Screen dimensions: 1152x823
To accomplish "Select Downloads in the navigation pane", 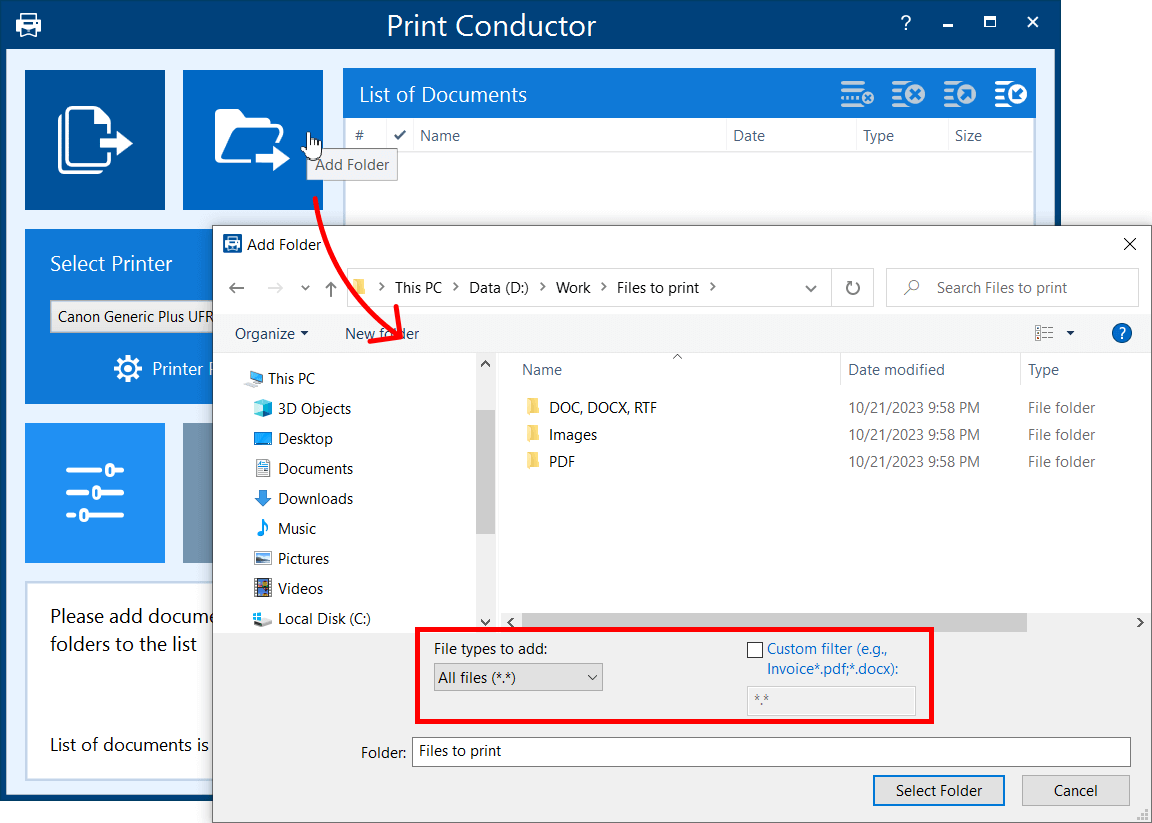I will tap(315, 498).
